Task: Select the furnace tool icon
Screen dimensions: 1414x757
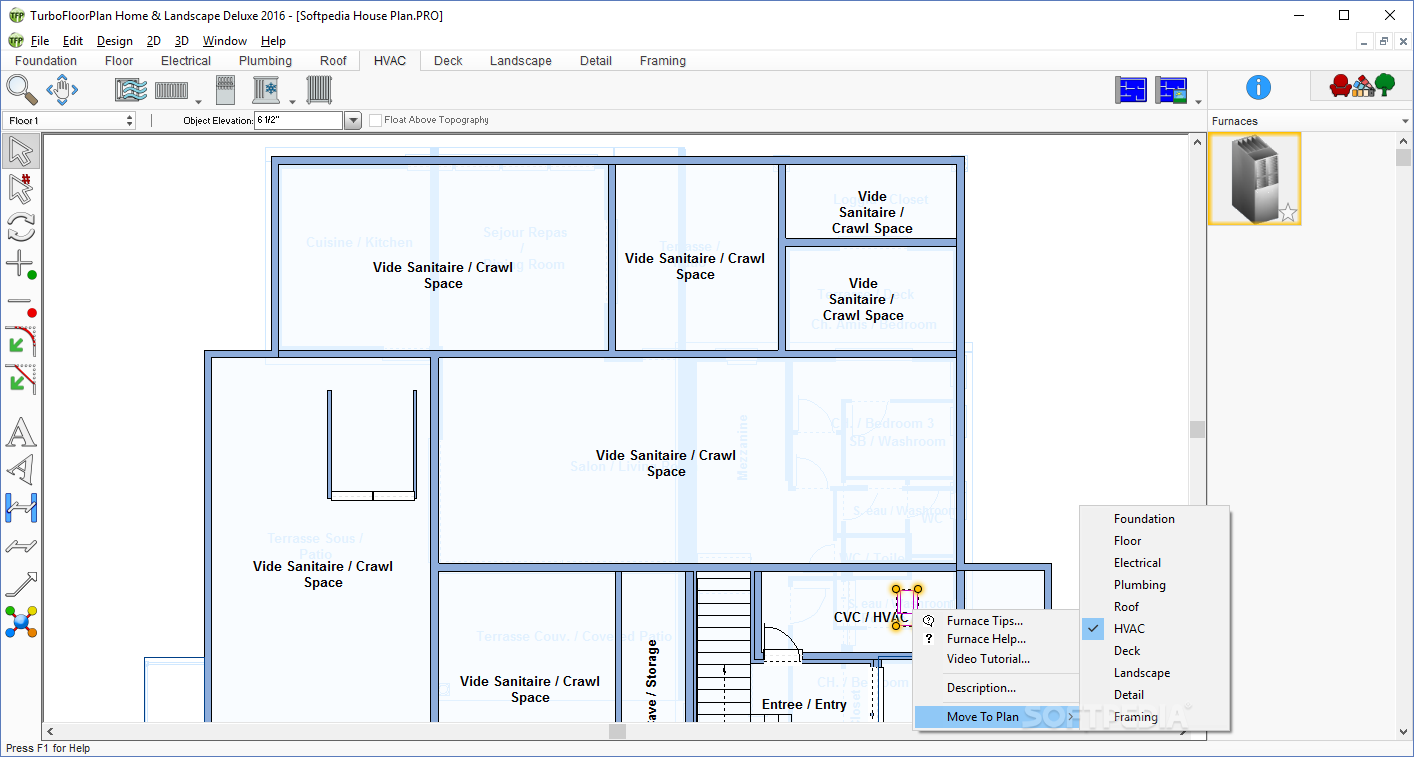Action: pos(225,91)
